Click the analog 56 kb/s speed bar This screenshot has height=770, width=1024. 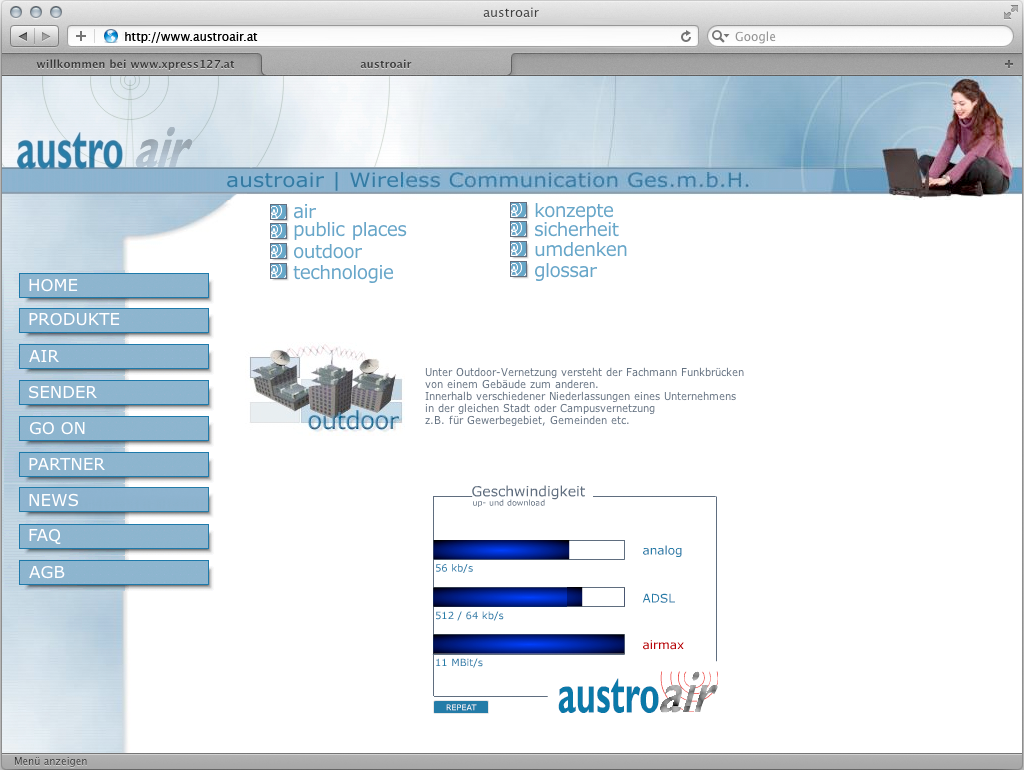pyautogui.click(x=529, y=550)
